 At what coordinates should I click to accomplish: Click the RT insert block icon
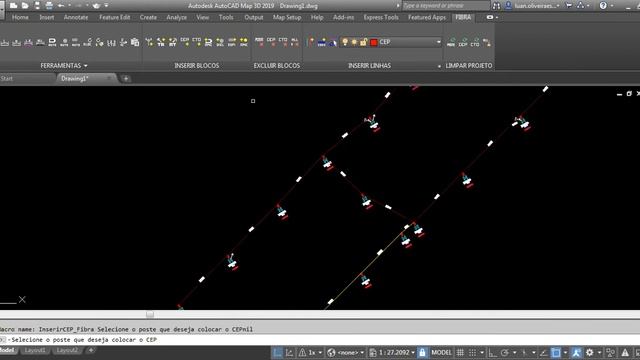(x=173, y=42)
